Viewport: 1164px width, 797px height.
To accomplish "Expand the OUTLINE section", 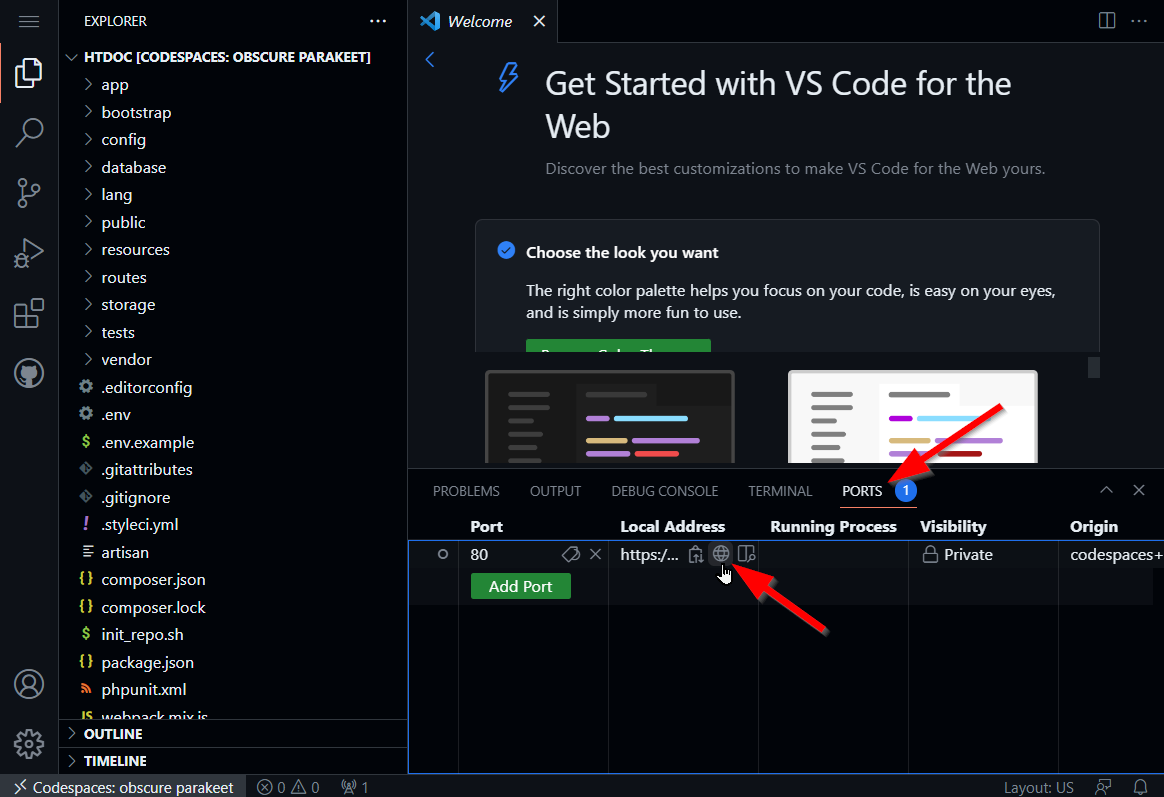I will (x=233, y=734).
